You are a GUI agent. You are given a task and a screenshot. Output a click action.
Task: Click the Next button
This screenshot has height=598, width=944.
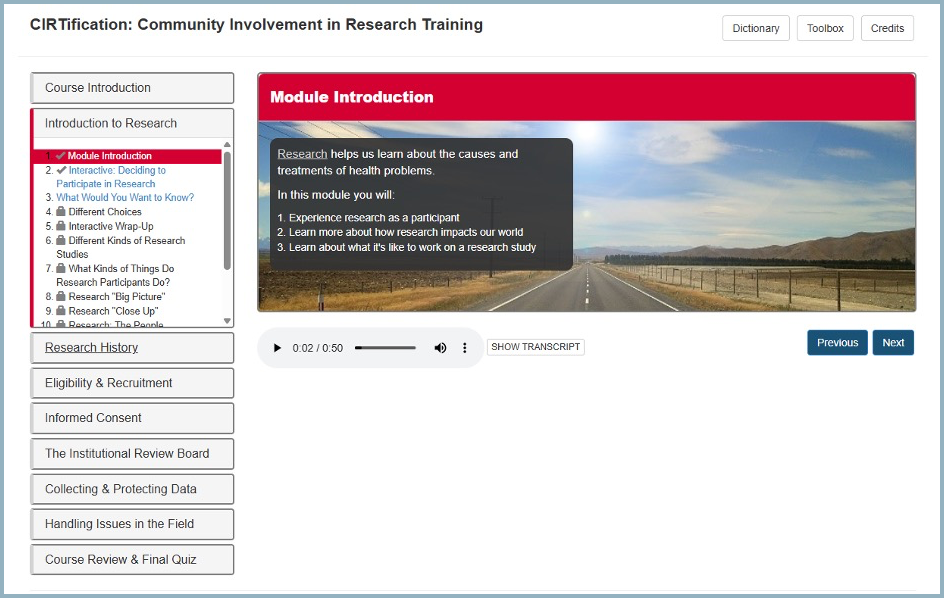click(x=893, y=342)
